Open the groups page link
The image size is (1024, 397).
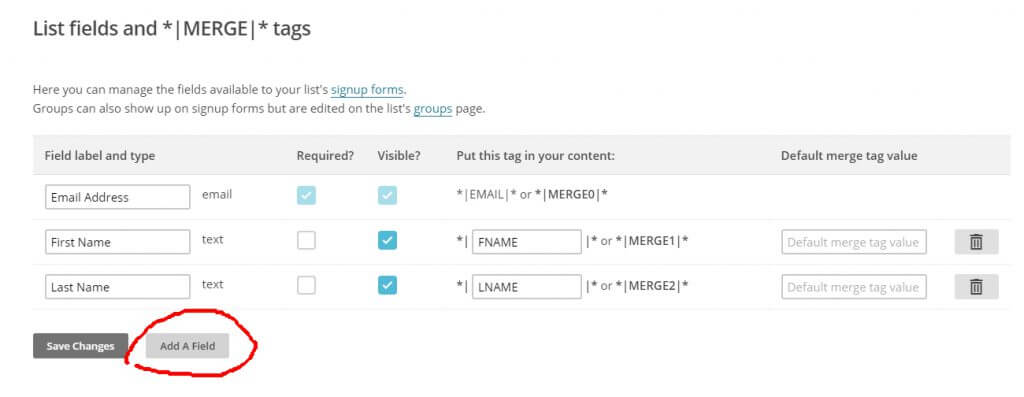point(433,108)
